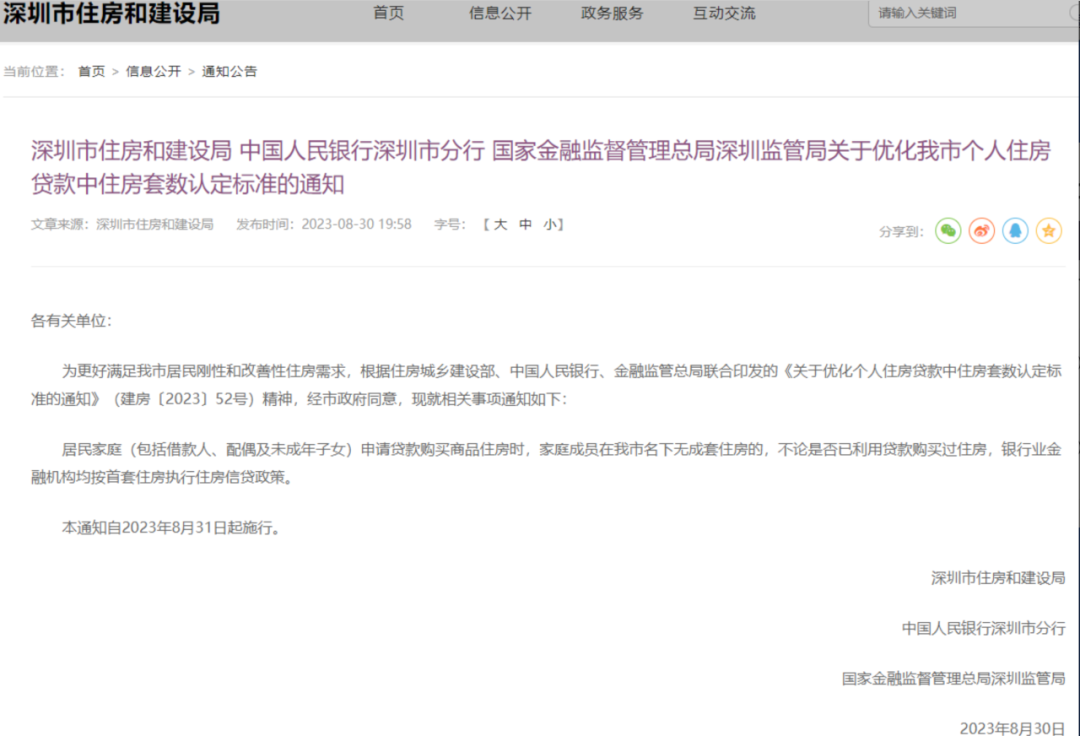This screenshot has height=736, width=1080.
Task: Open 政务服务 navigation menu
Action: pyautogui.click(x=612, y=13)
